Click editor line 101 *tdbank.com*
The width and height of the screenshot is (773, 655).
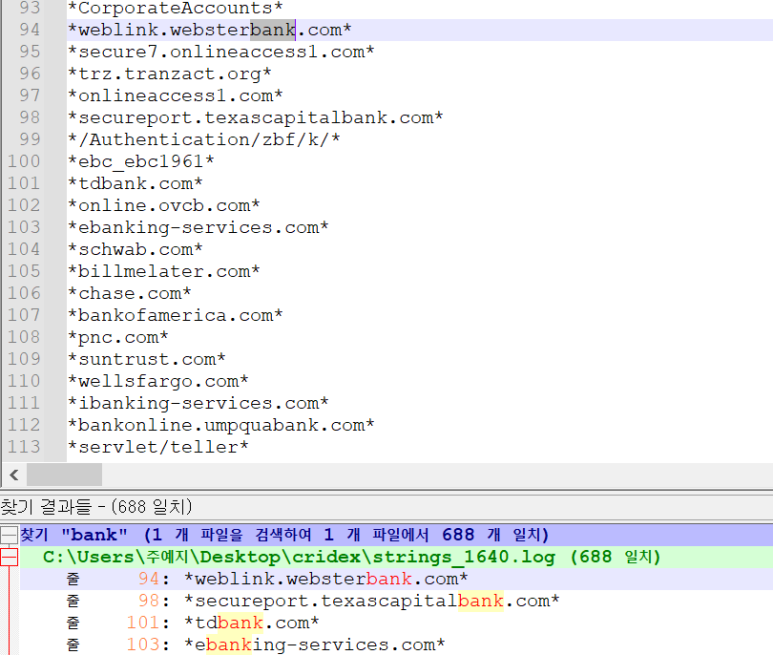[135, 183]
